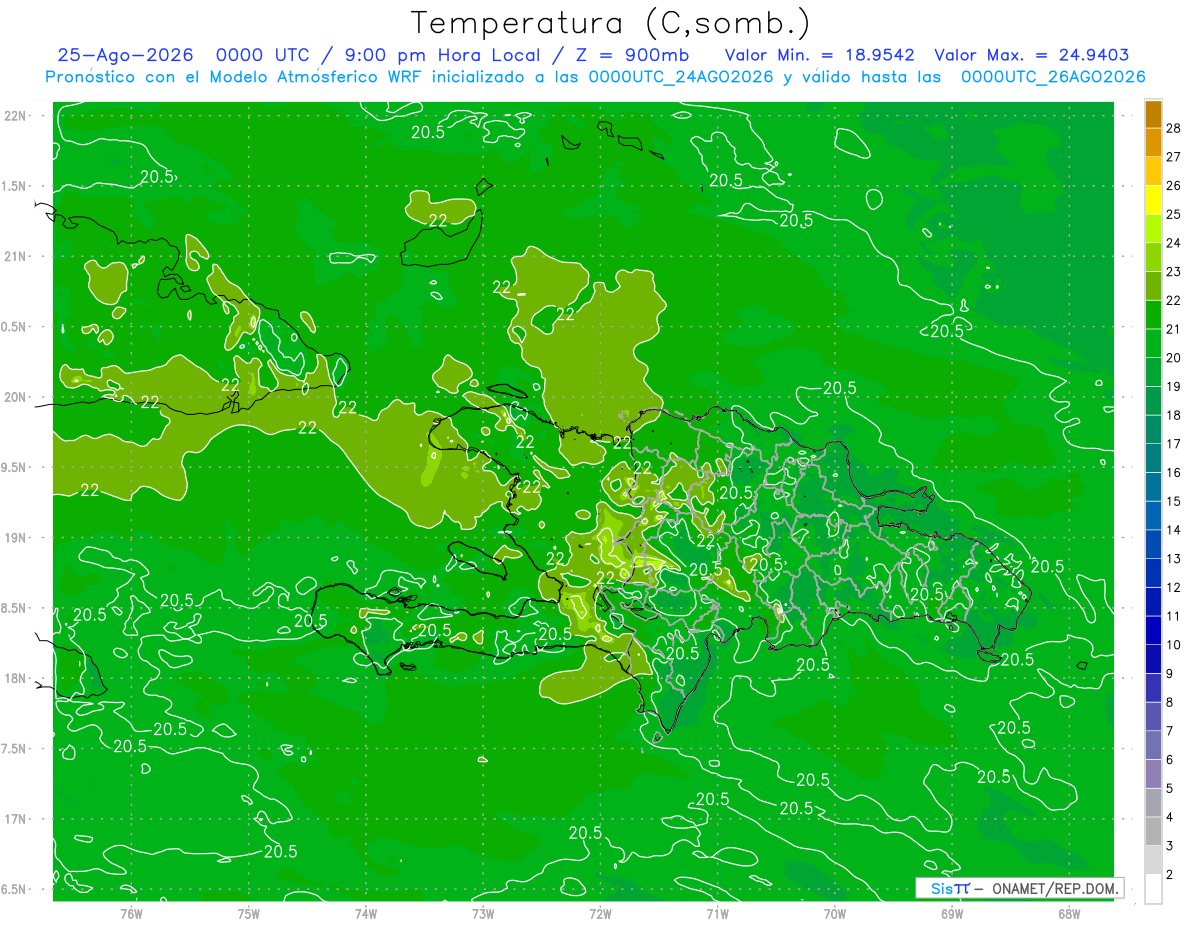
Task: Click the '73W' longitude axis label
Action: point(483,913)
